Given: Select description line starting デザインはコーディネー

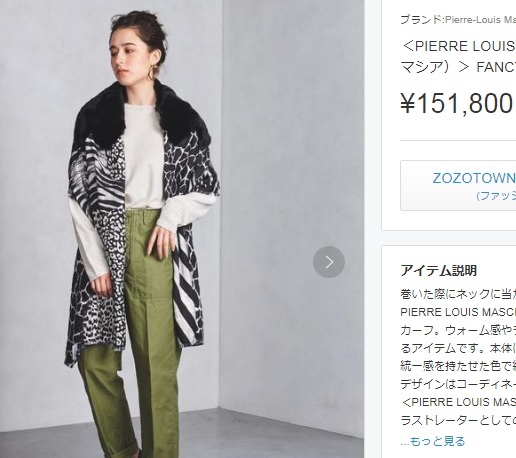Looking at the screenshot, I should click(x=458, y=384).
